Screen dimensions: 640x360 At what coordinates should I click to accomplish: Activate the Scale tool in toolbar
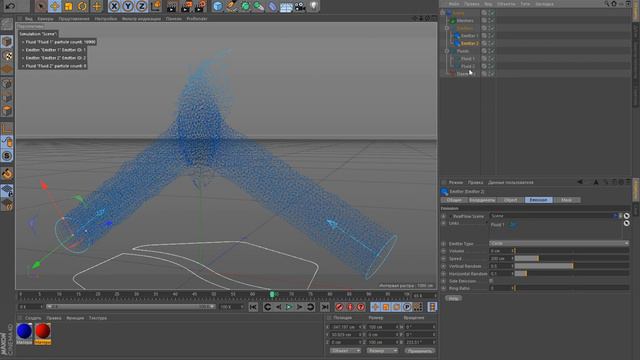click(x=68, y=6)
